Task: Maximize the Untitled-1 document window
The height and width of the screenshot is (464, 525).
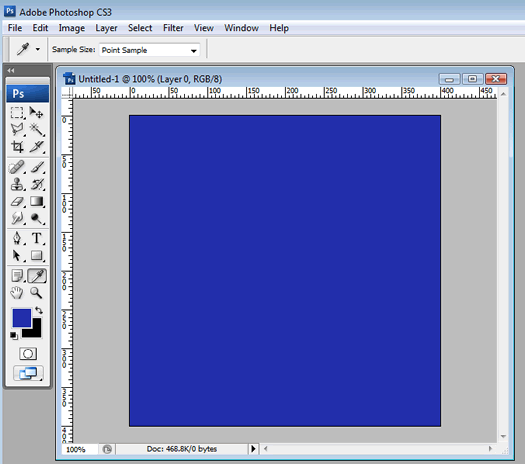Action: coord(472,79)
